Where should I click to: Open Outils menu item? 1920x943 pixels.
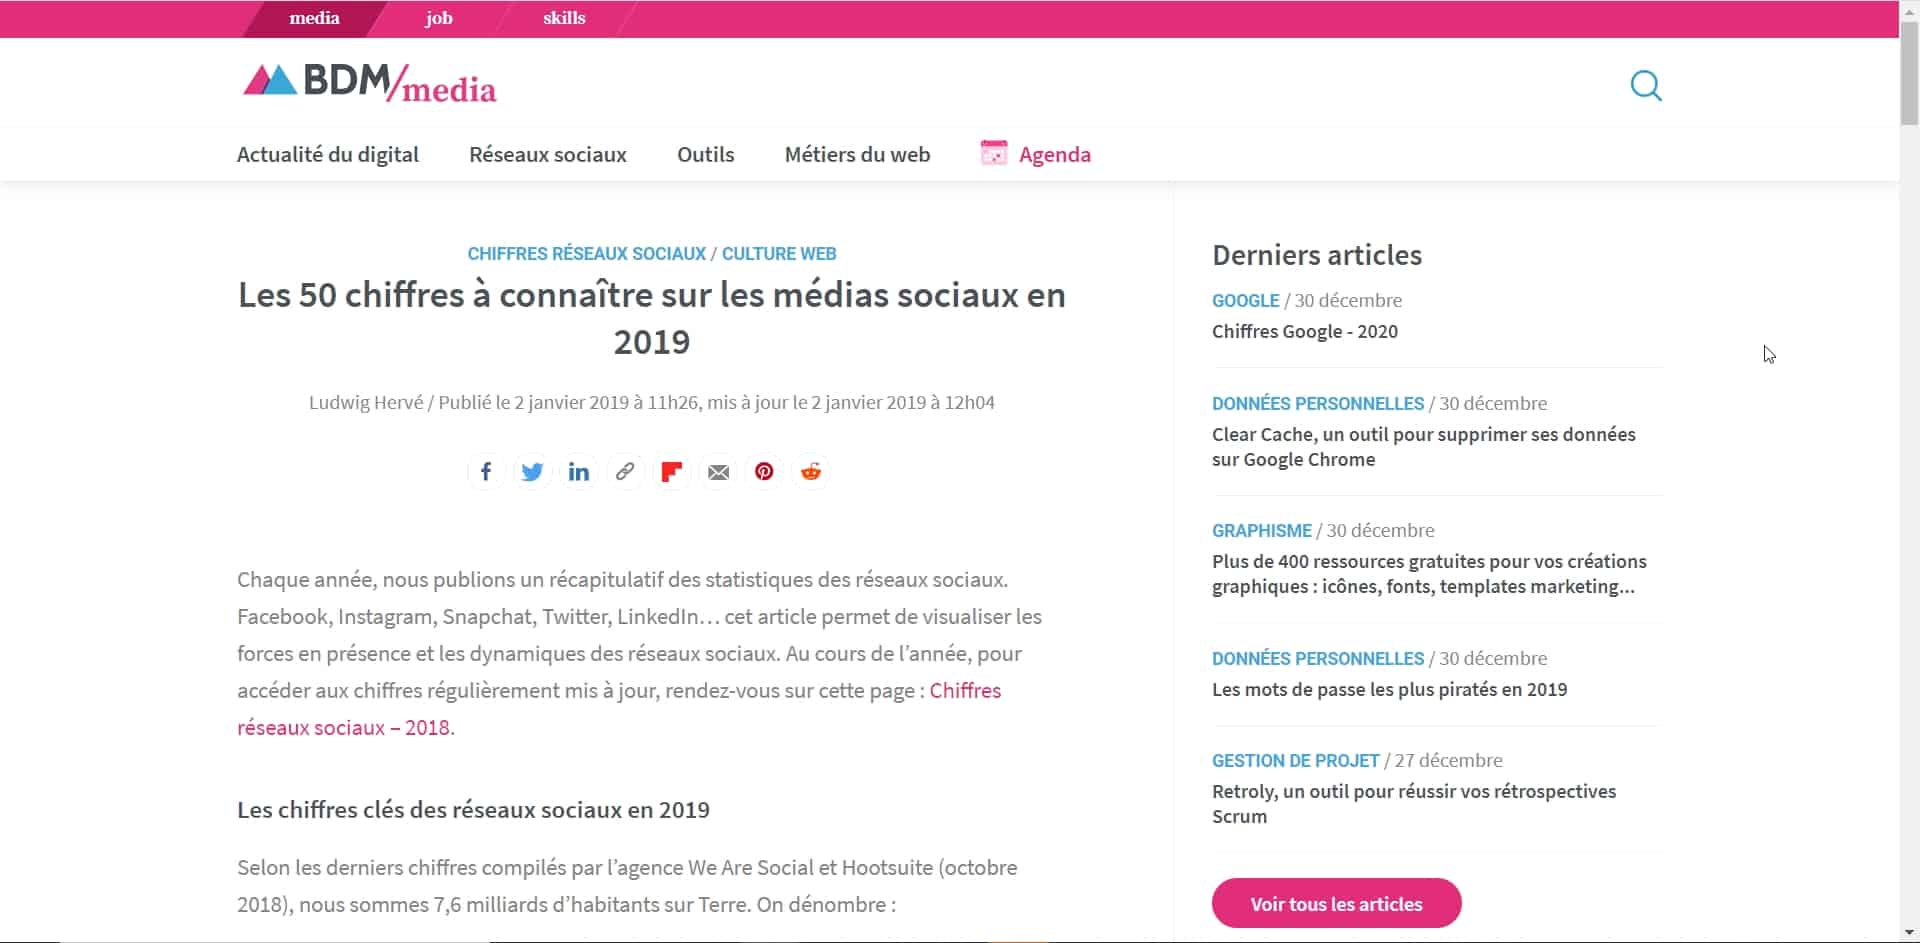[x=706, y=155]
